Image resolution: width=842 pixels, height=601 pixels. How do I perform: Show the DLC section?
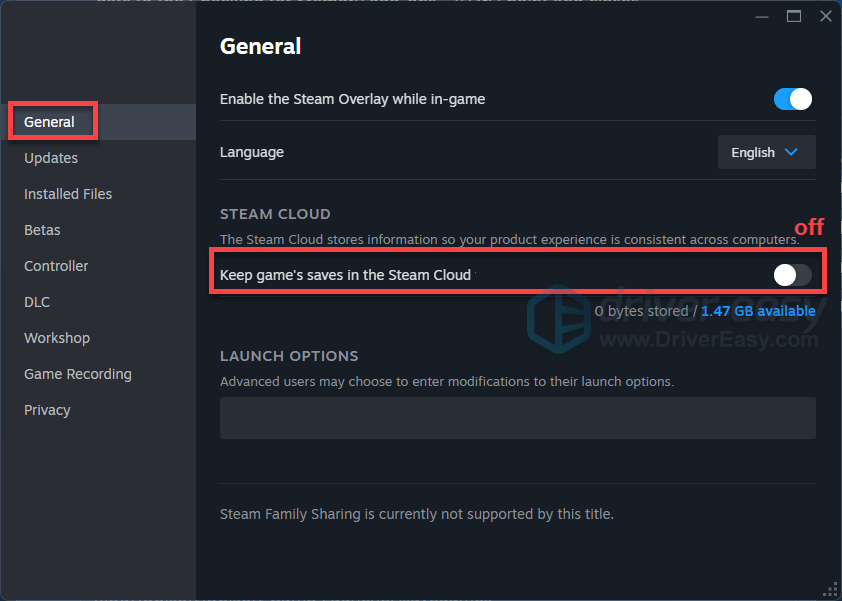click(37, 302)
